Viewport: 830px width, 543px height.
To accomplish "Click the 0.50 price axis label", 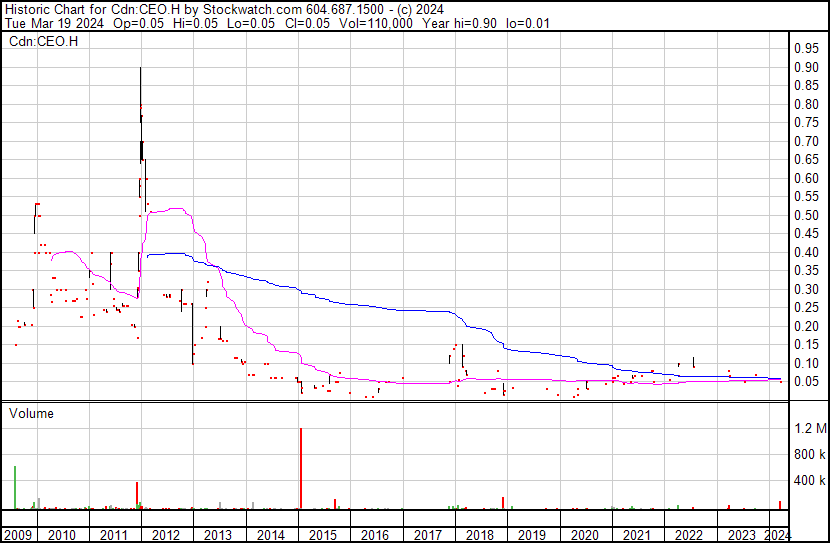I will 807,215.
